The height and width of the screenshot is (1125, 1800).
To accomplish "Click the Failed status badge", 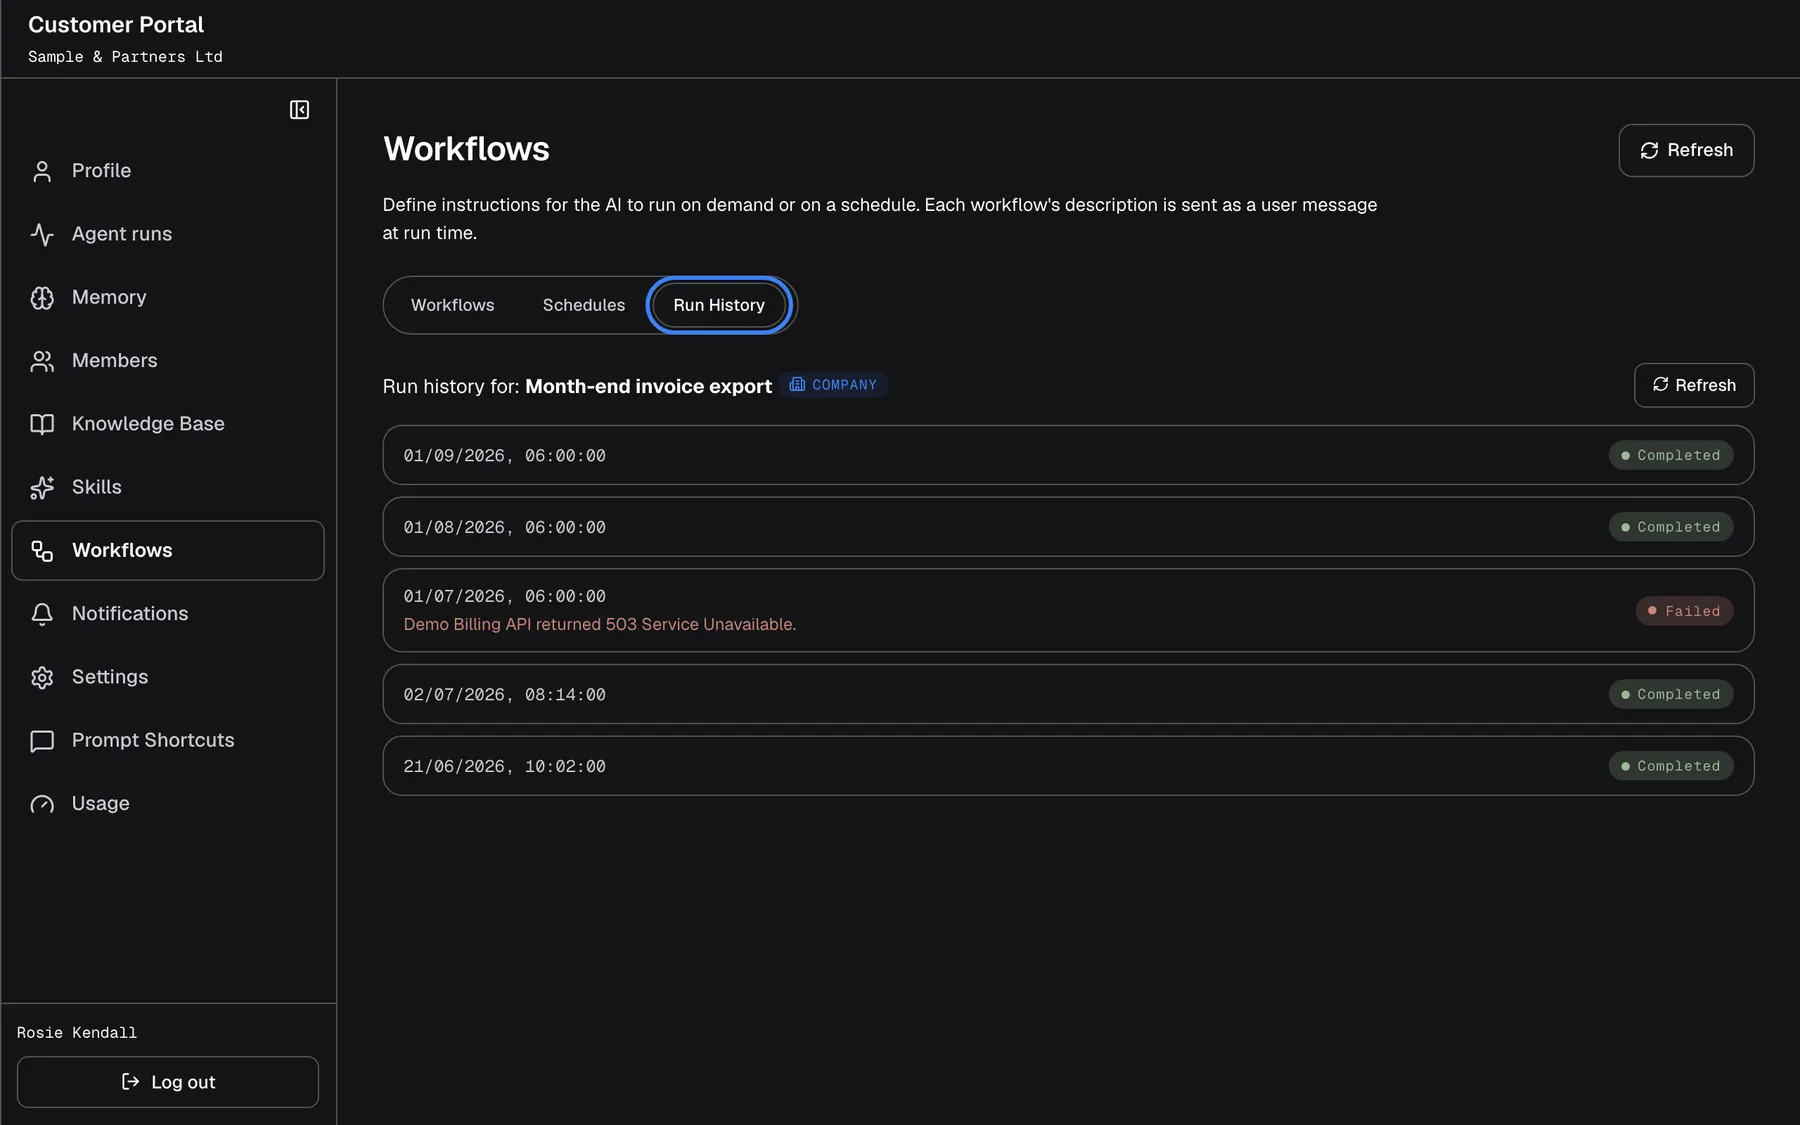I will coord(1684,611).
